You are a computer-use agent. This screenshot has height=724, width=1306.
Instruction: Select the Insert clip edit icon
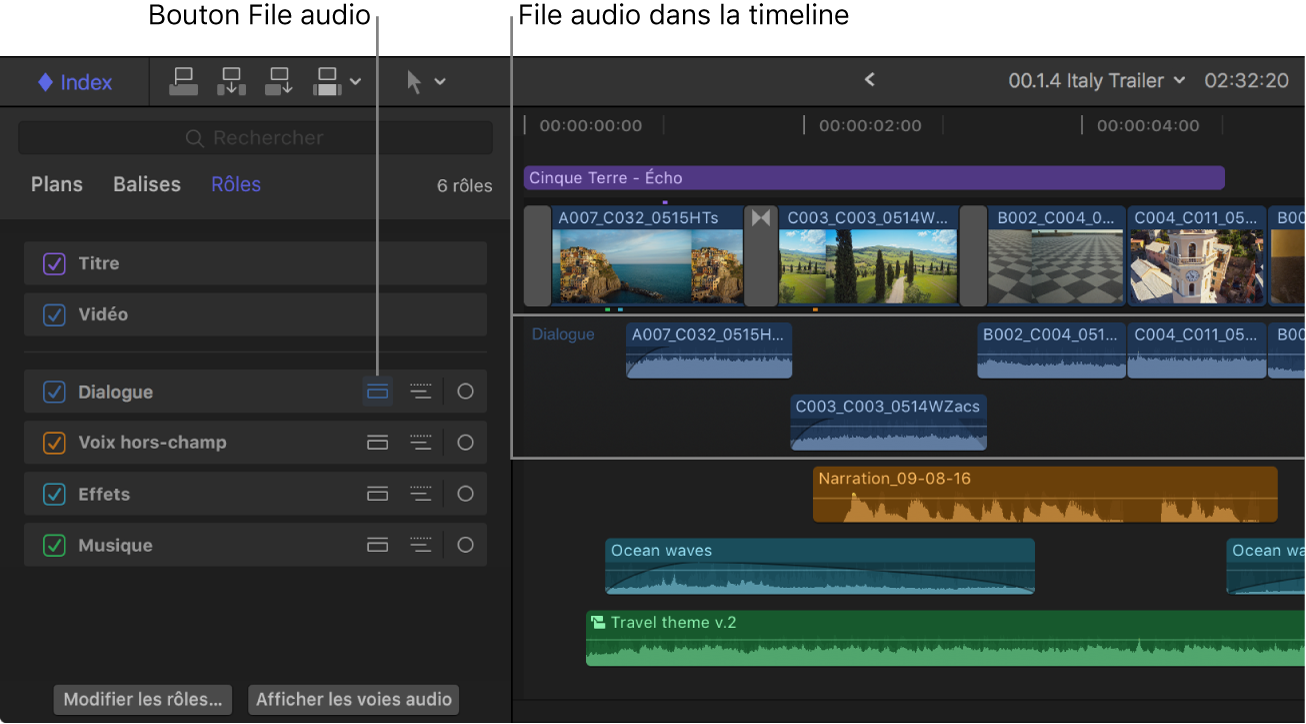point(231,81)
